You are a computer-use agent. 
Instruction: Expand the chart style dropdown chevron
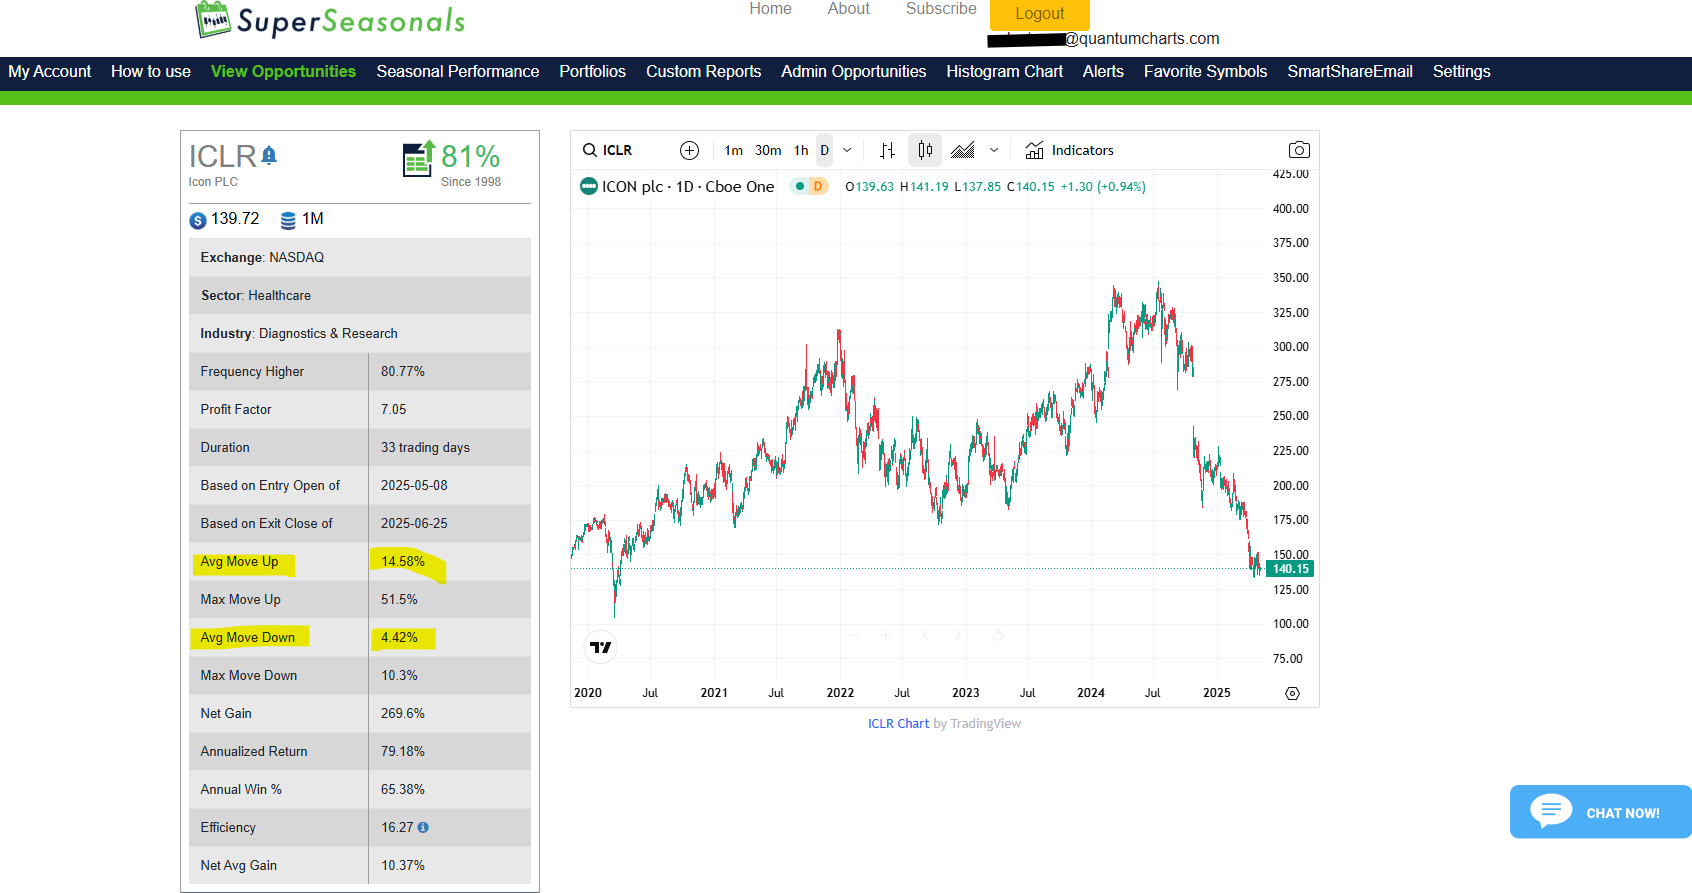[994, 150]
